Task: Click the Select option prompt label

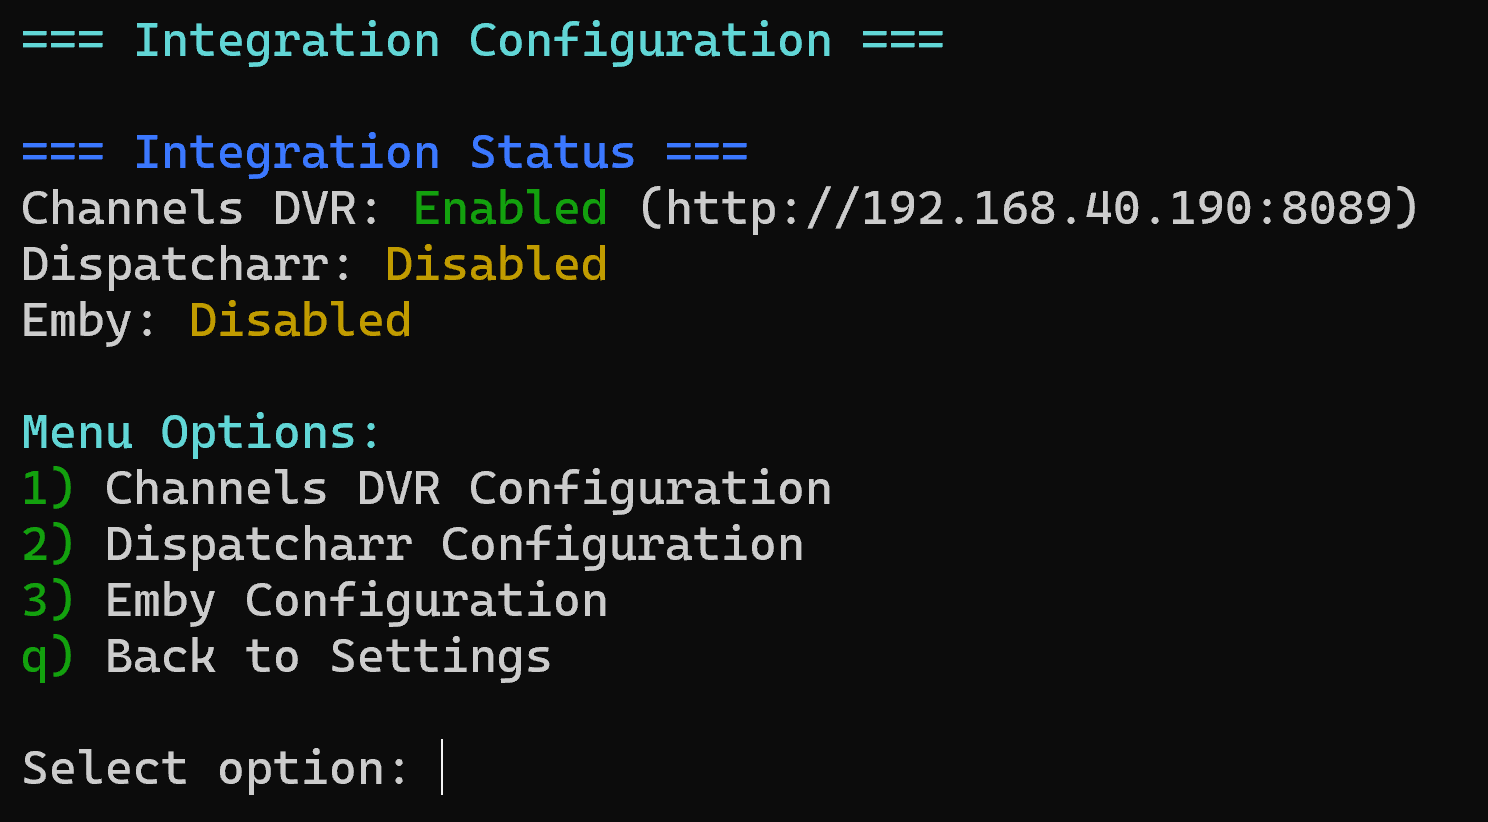Action: click(215, 770)
